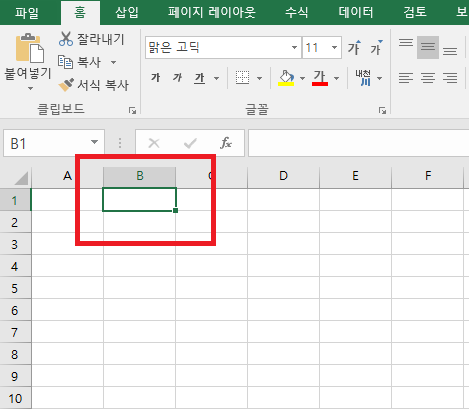Expand the 복사 dropdown arrow

pyautogui.click(x=114, y=62)
